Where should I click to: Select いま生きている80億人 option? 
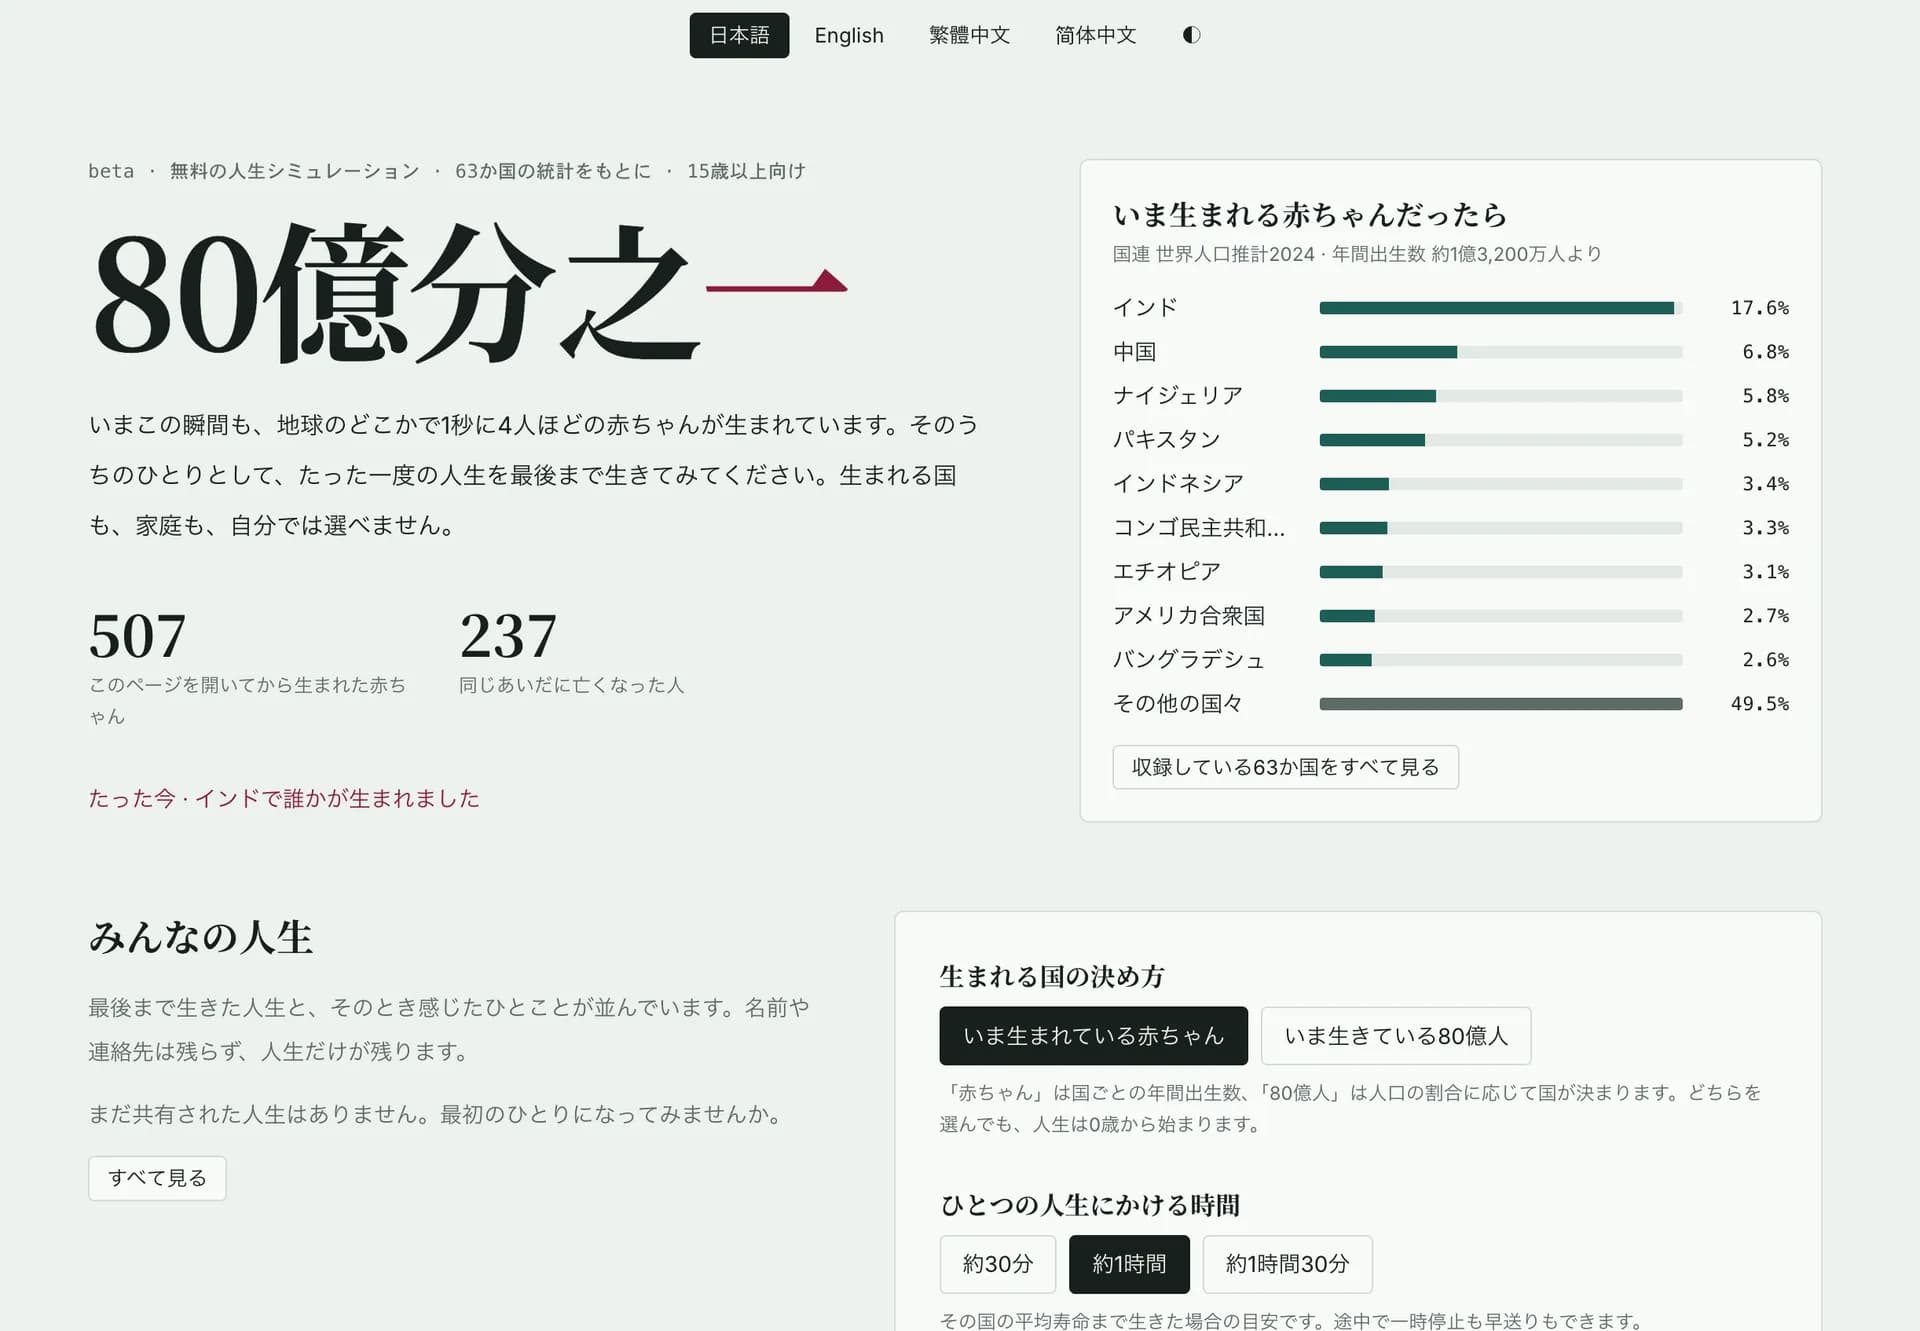1396,1036
